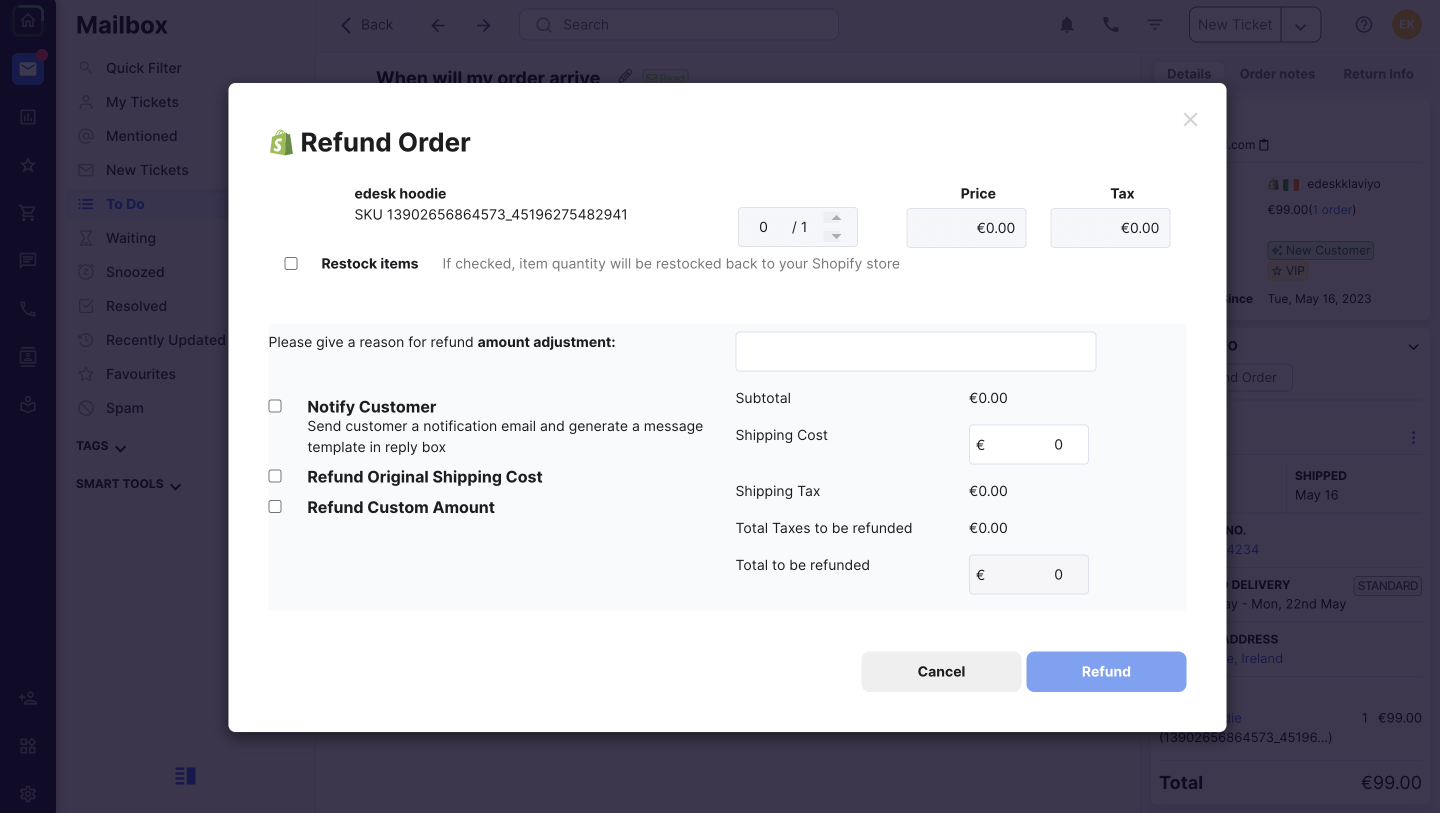The image size is (1440, 813).
Task: Check the Restock items checkbox
Action: point(291,264)
